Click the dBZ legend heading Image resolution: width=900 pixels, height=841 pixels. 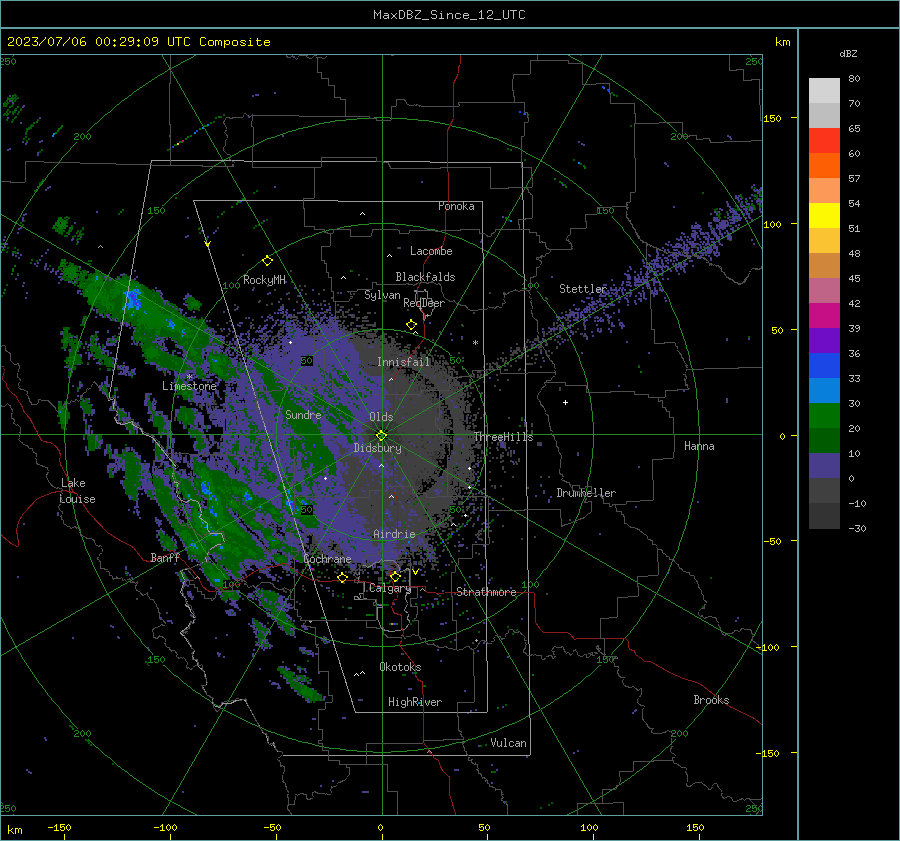[x=848, y=54]
